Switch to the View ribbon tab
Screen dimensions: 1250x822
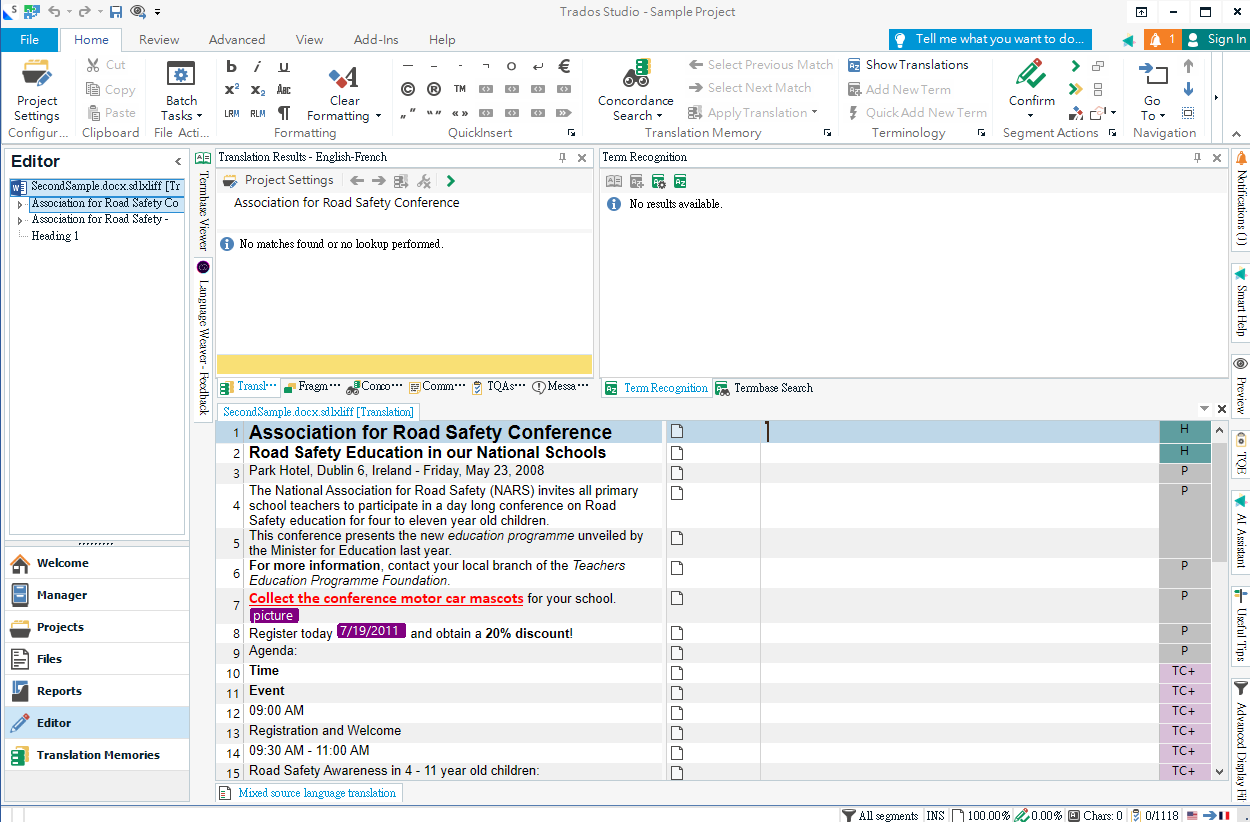[309, 40]
